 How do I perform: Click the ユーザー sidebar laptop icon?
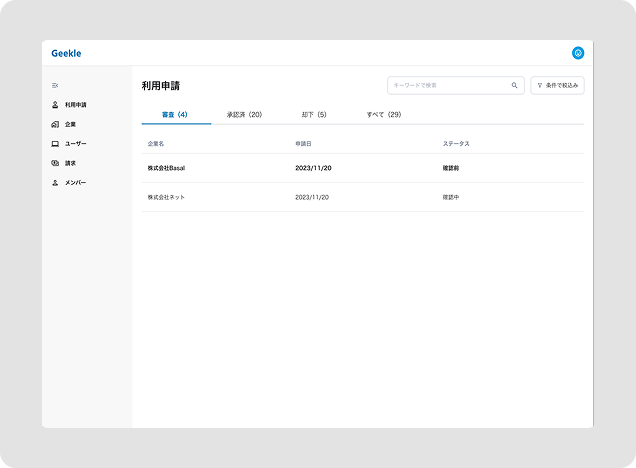[x=55, y=144]
